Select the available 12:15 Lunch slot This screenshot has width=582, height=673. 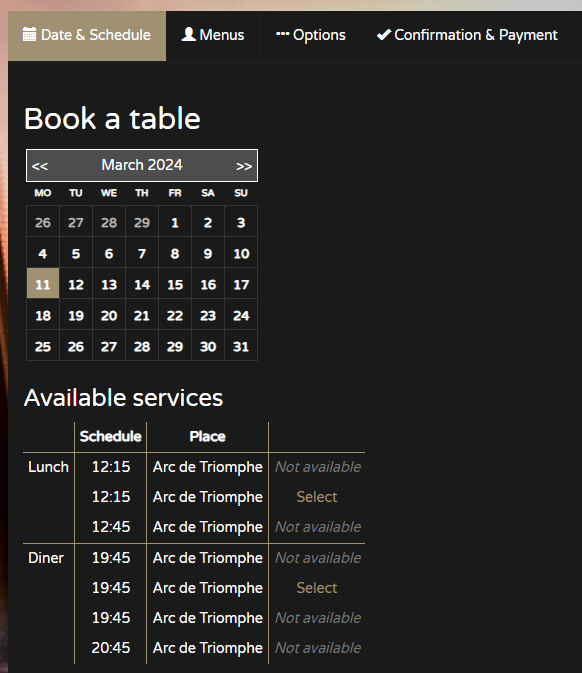(x=317, y=497)
